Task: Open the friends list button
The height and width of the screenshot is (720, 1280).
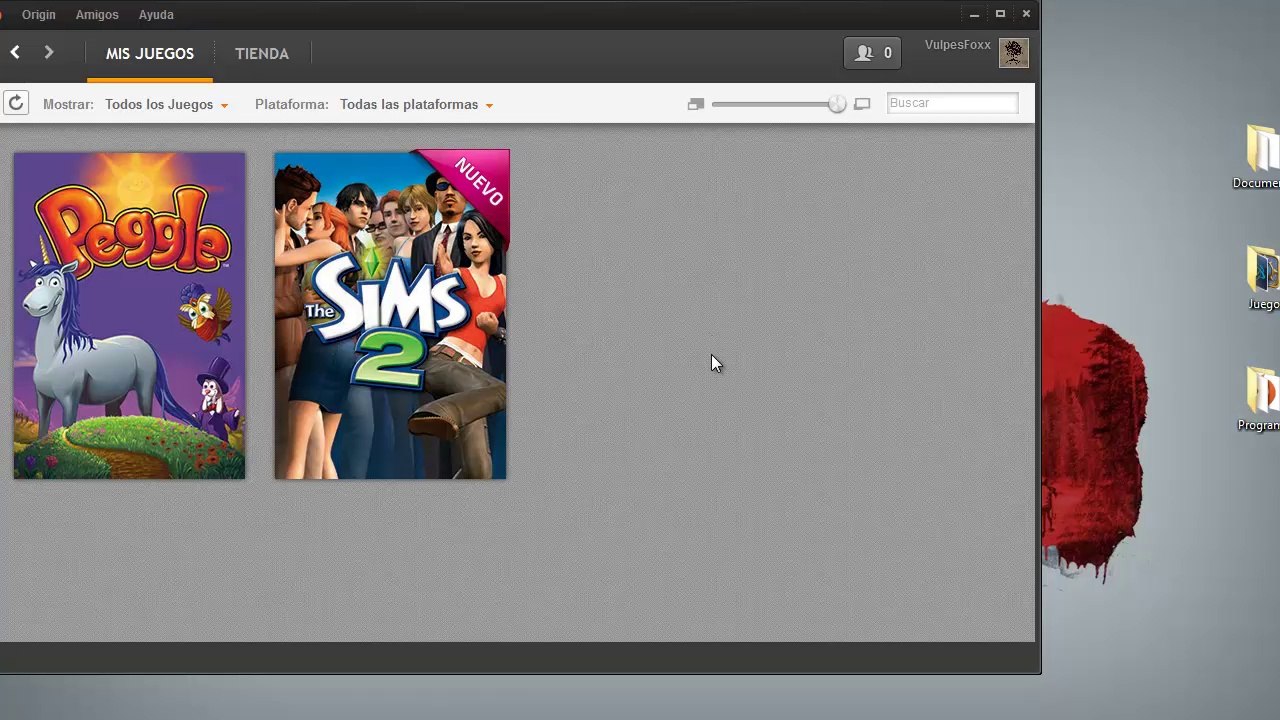Action: (x=873, y=53)
